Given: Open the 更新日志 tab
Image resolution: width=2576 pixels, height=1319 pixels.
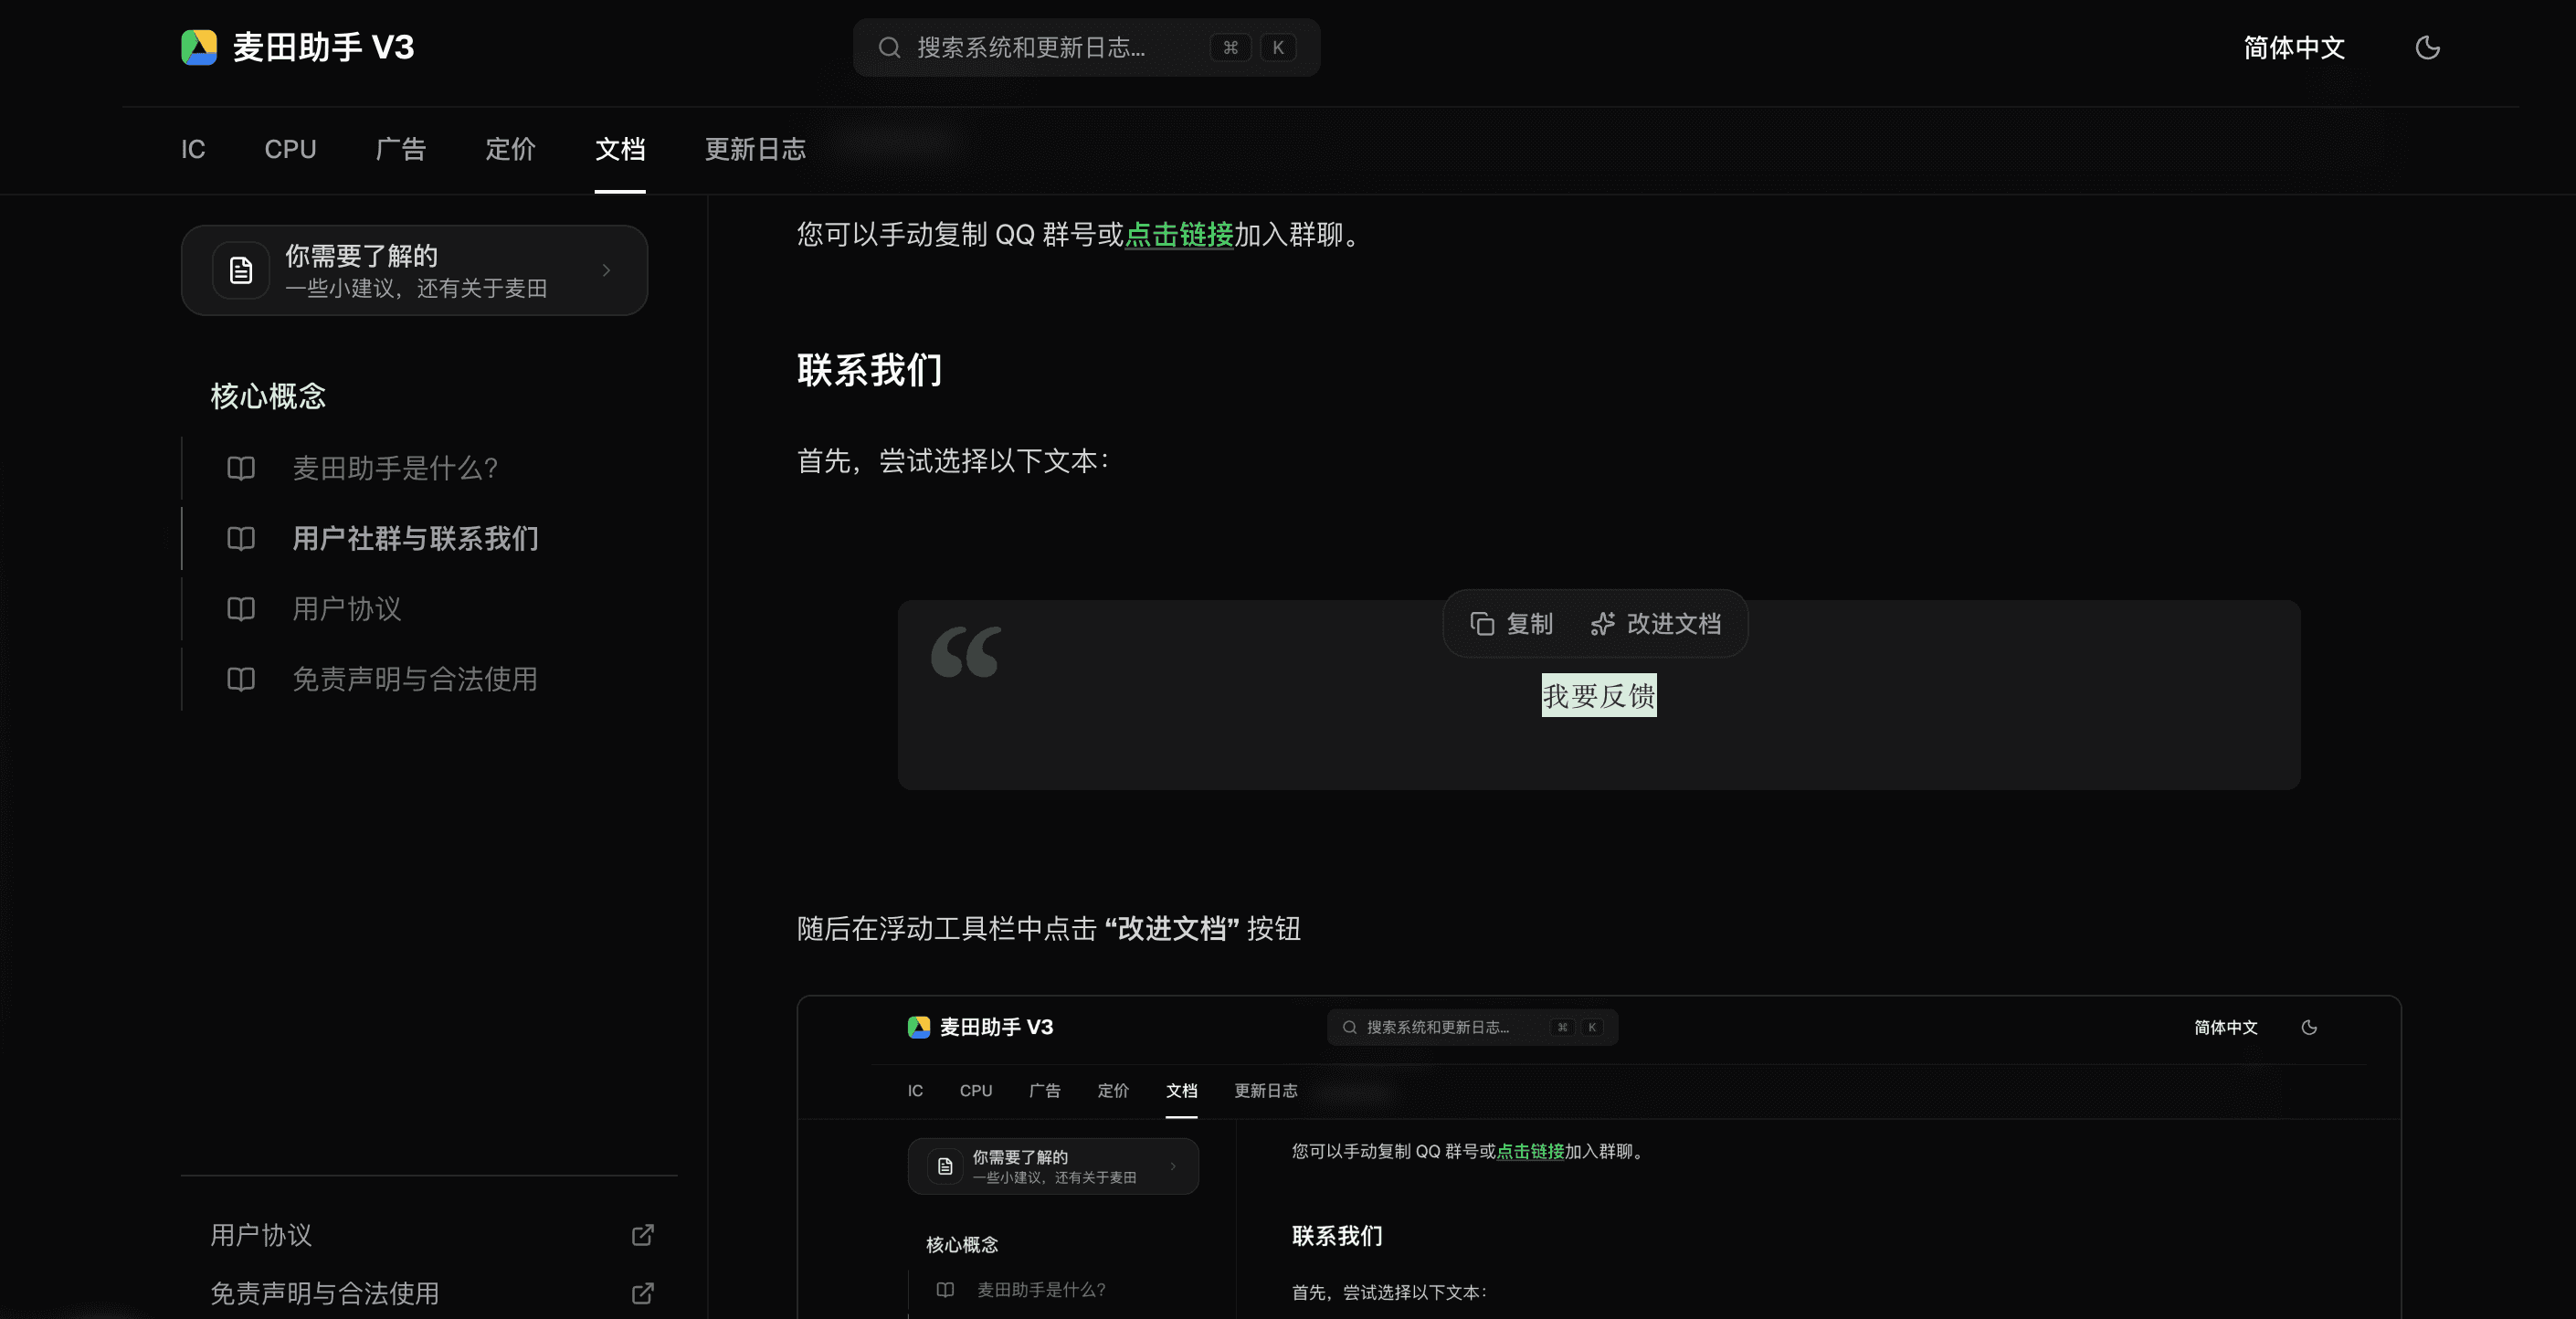Looking at the screenshot, I should point(755,149).
